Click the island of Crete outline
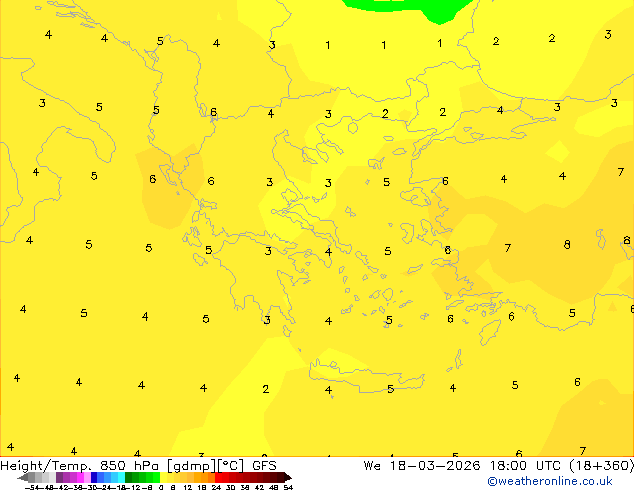The height and width of the screenshot is (490, 634). [366, 376]
